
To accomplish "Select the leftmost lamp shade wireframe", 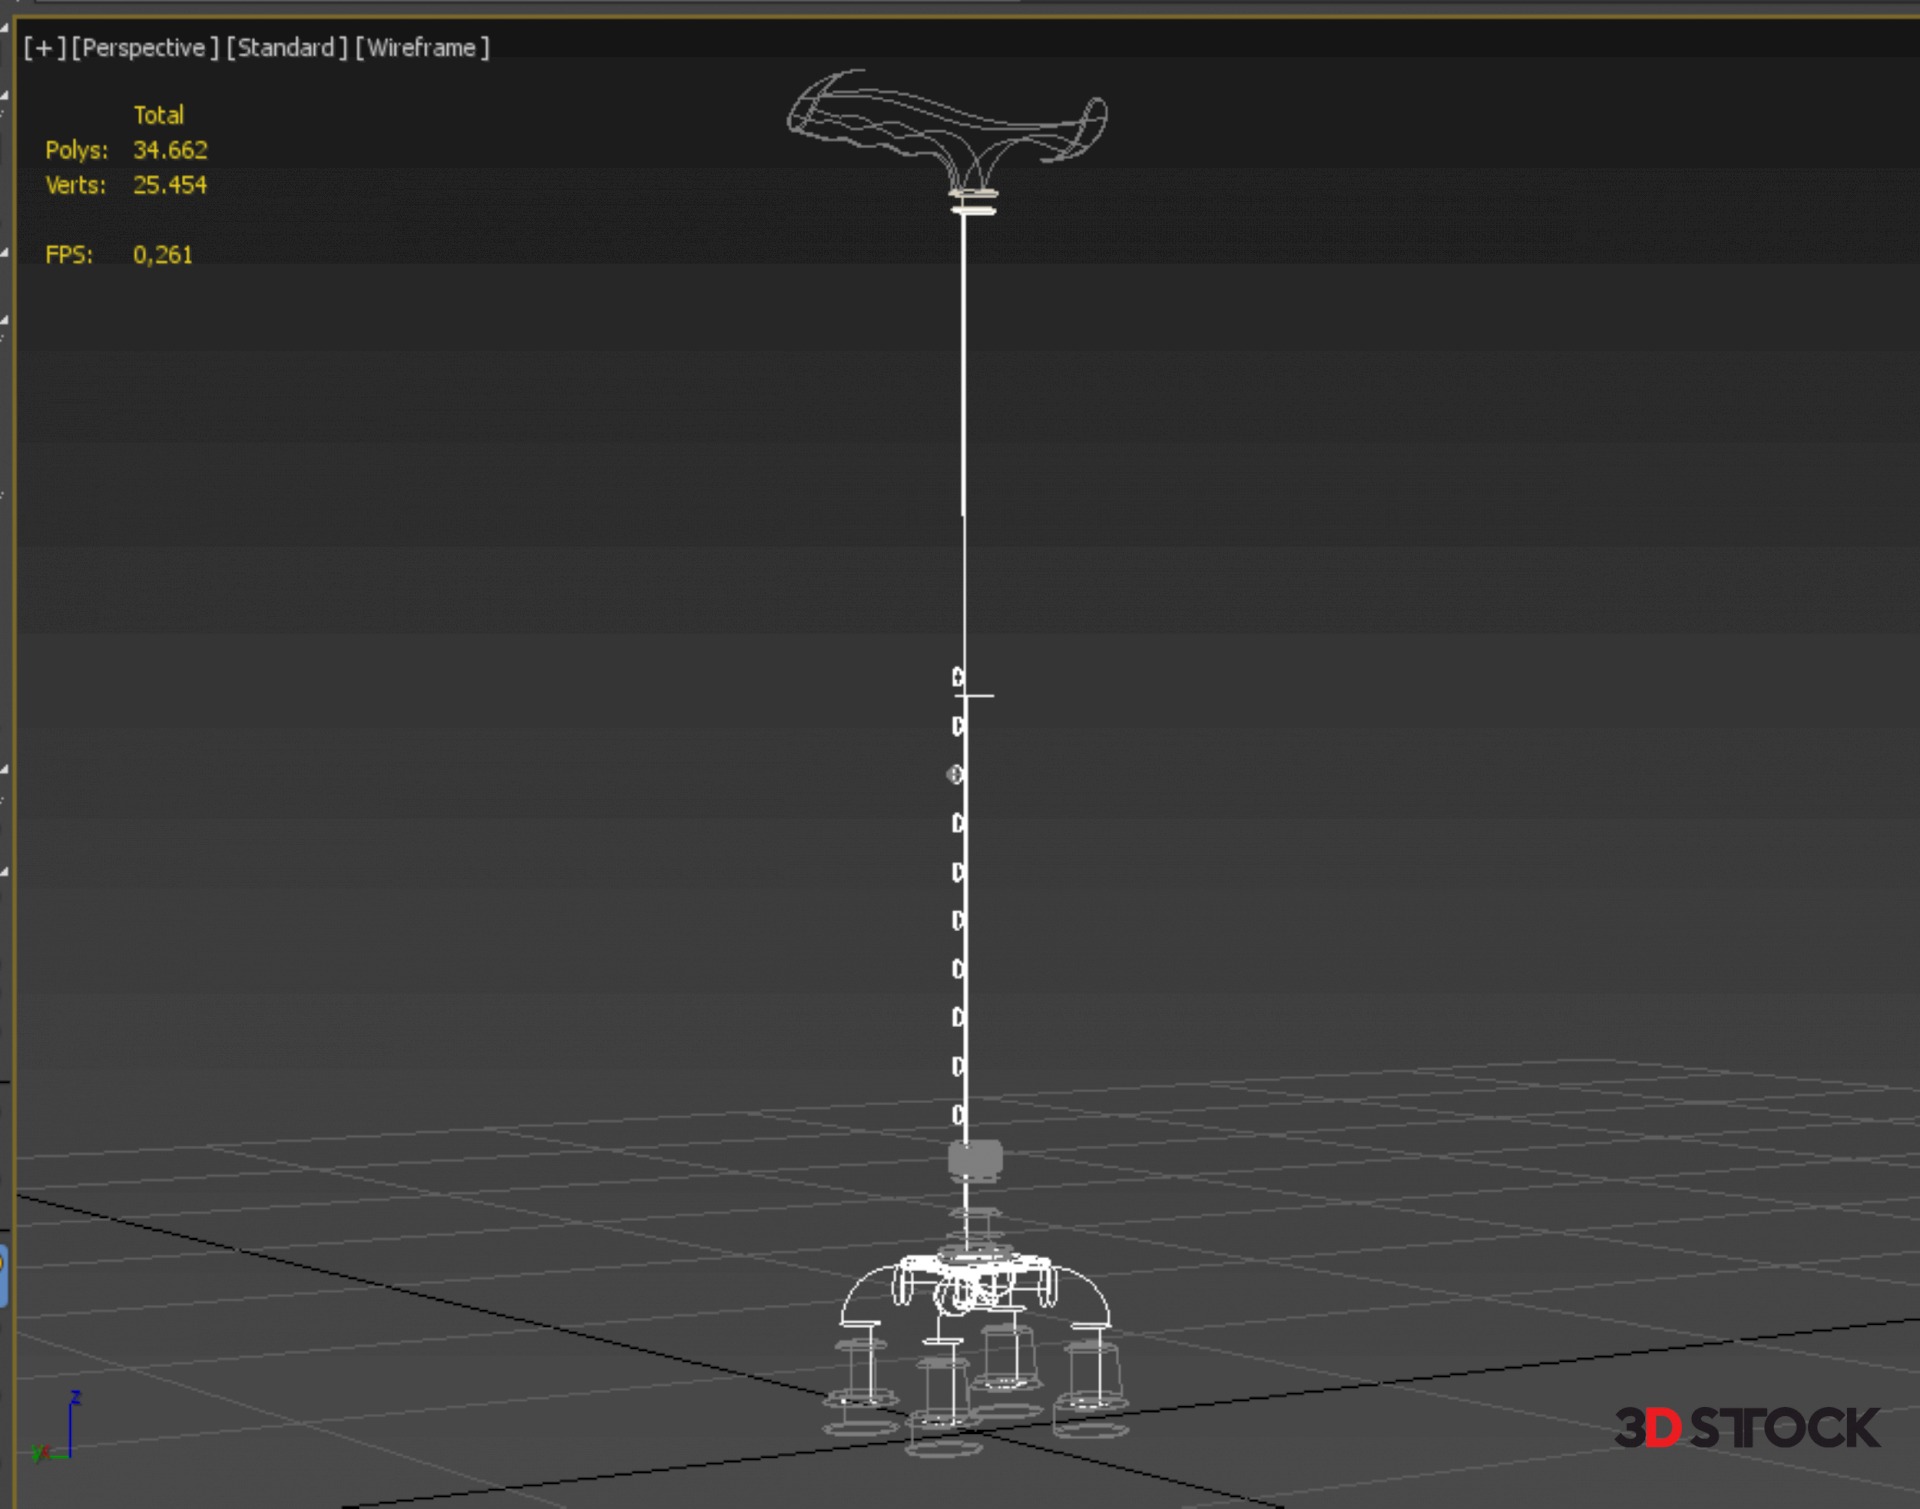I will (x=860, y=1372).
